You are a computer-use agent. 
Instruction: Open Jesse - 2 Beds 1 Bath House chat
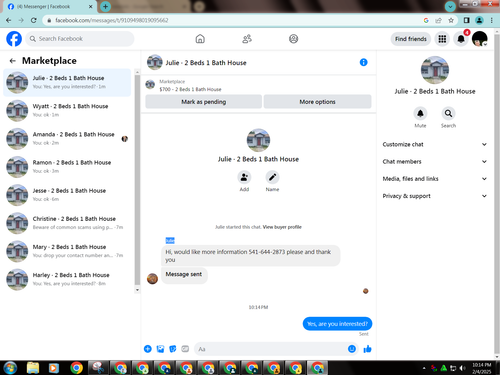pos(67,195)
